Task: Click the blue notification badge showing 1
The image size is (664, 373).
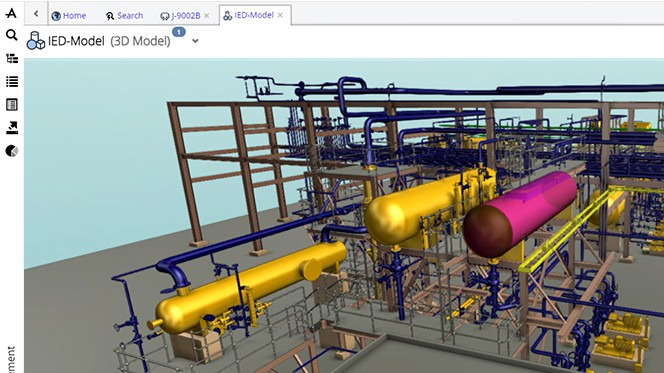Action: coord(179,32)
